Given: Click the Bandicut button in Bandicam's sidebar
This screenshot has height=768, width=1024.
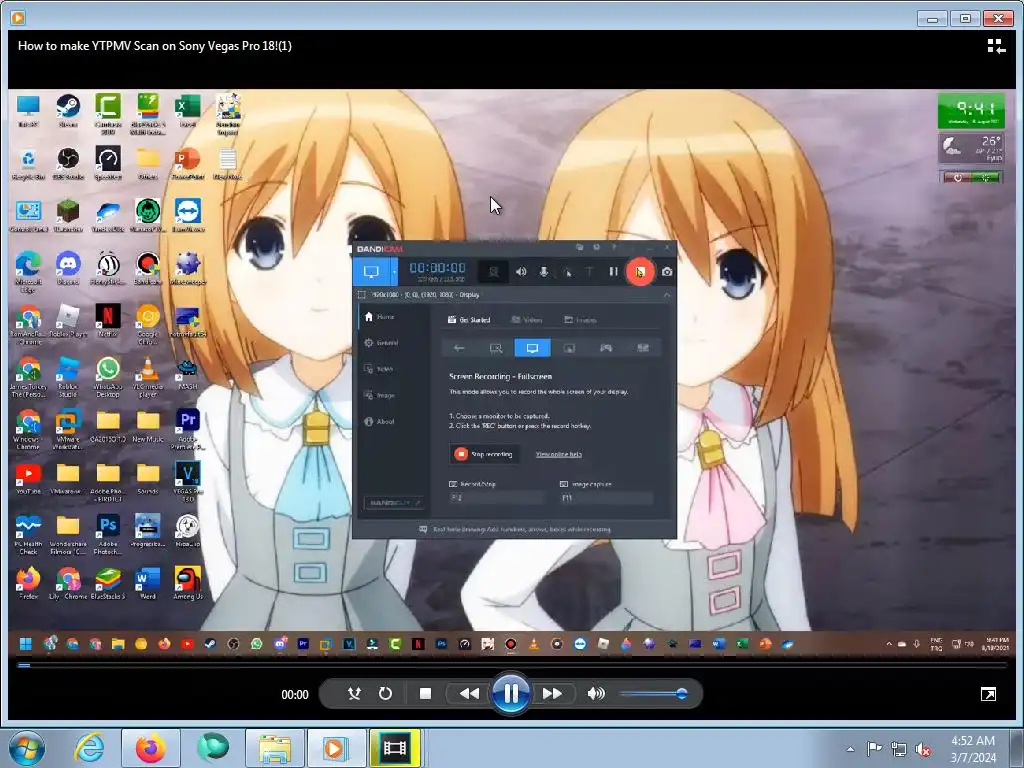Looking at the screenshot, I should click(394, 503).
